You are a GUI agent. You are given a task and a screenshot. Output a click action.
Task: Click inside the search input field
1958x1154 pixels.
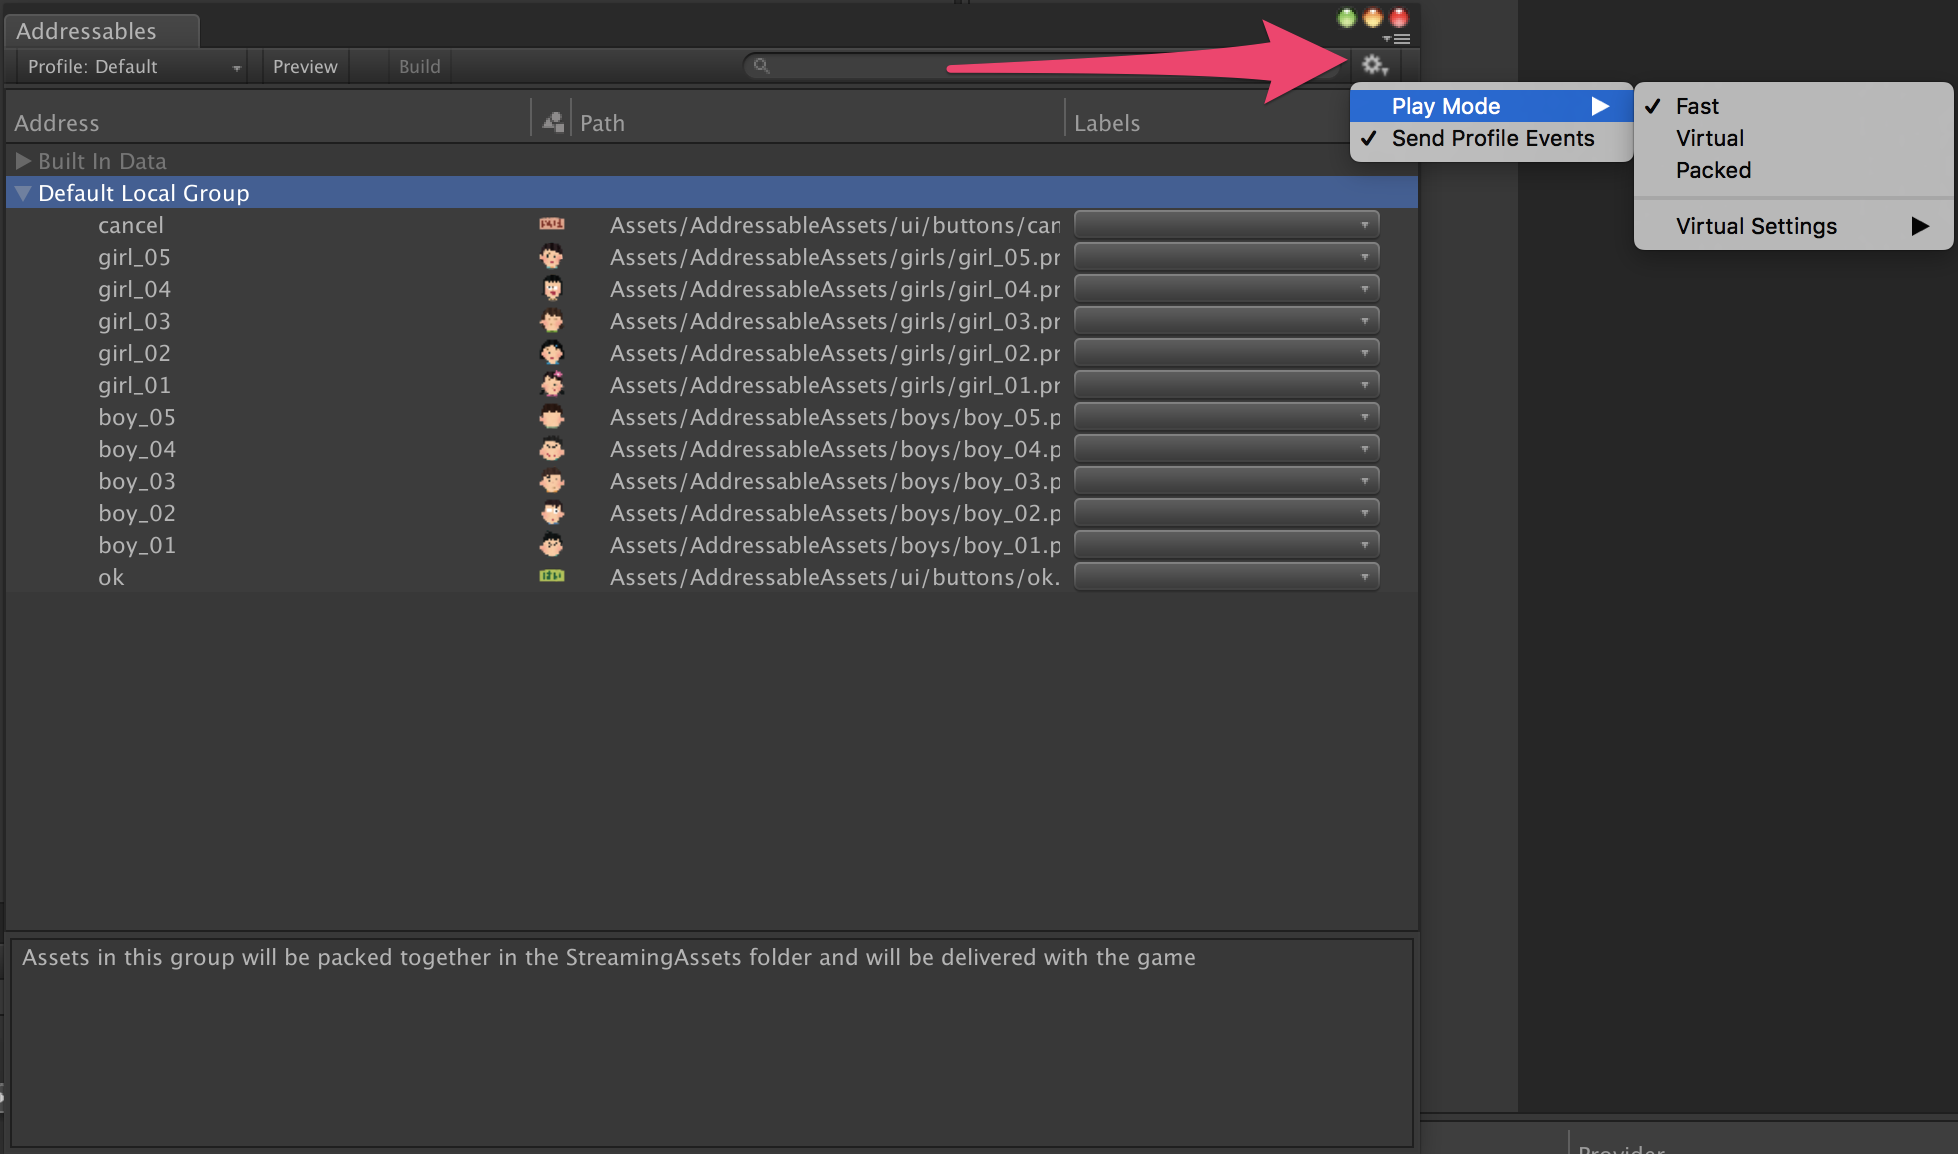tap(950, 65)
